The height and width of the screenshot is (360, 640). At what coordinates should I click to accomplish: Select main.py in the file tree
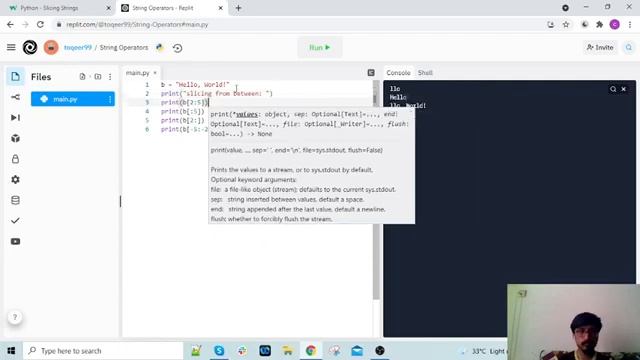point(73,99)
